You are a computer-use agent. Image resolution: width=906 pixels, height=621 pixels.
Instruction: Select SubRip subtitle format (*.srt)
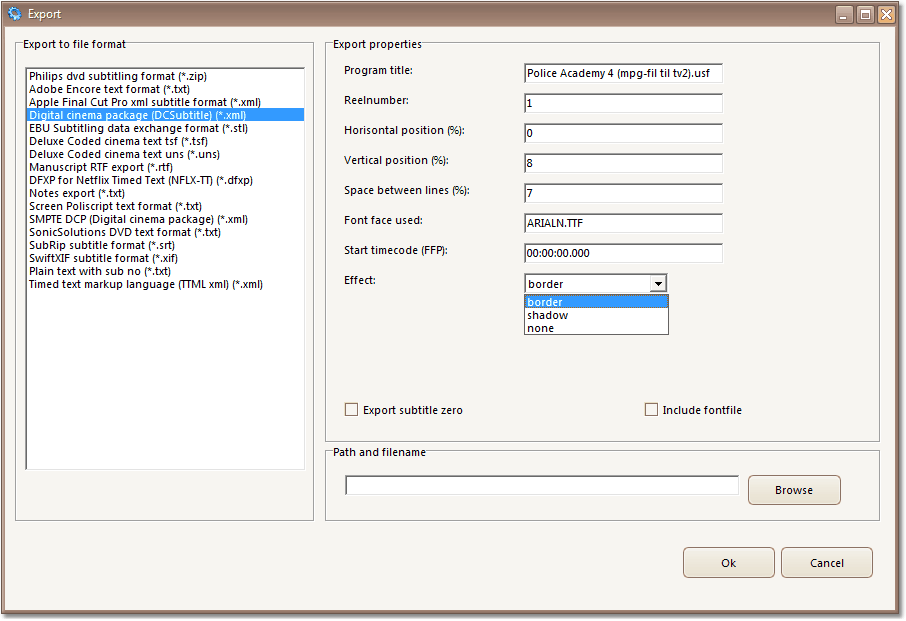point(165,245)
